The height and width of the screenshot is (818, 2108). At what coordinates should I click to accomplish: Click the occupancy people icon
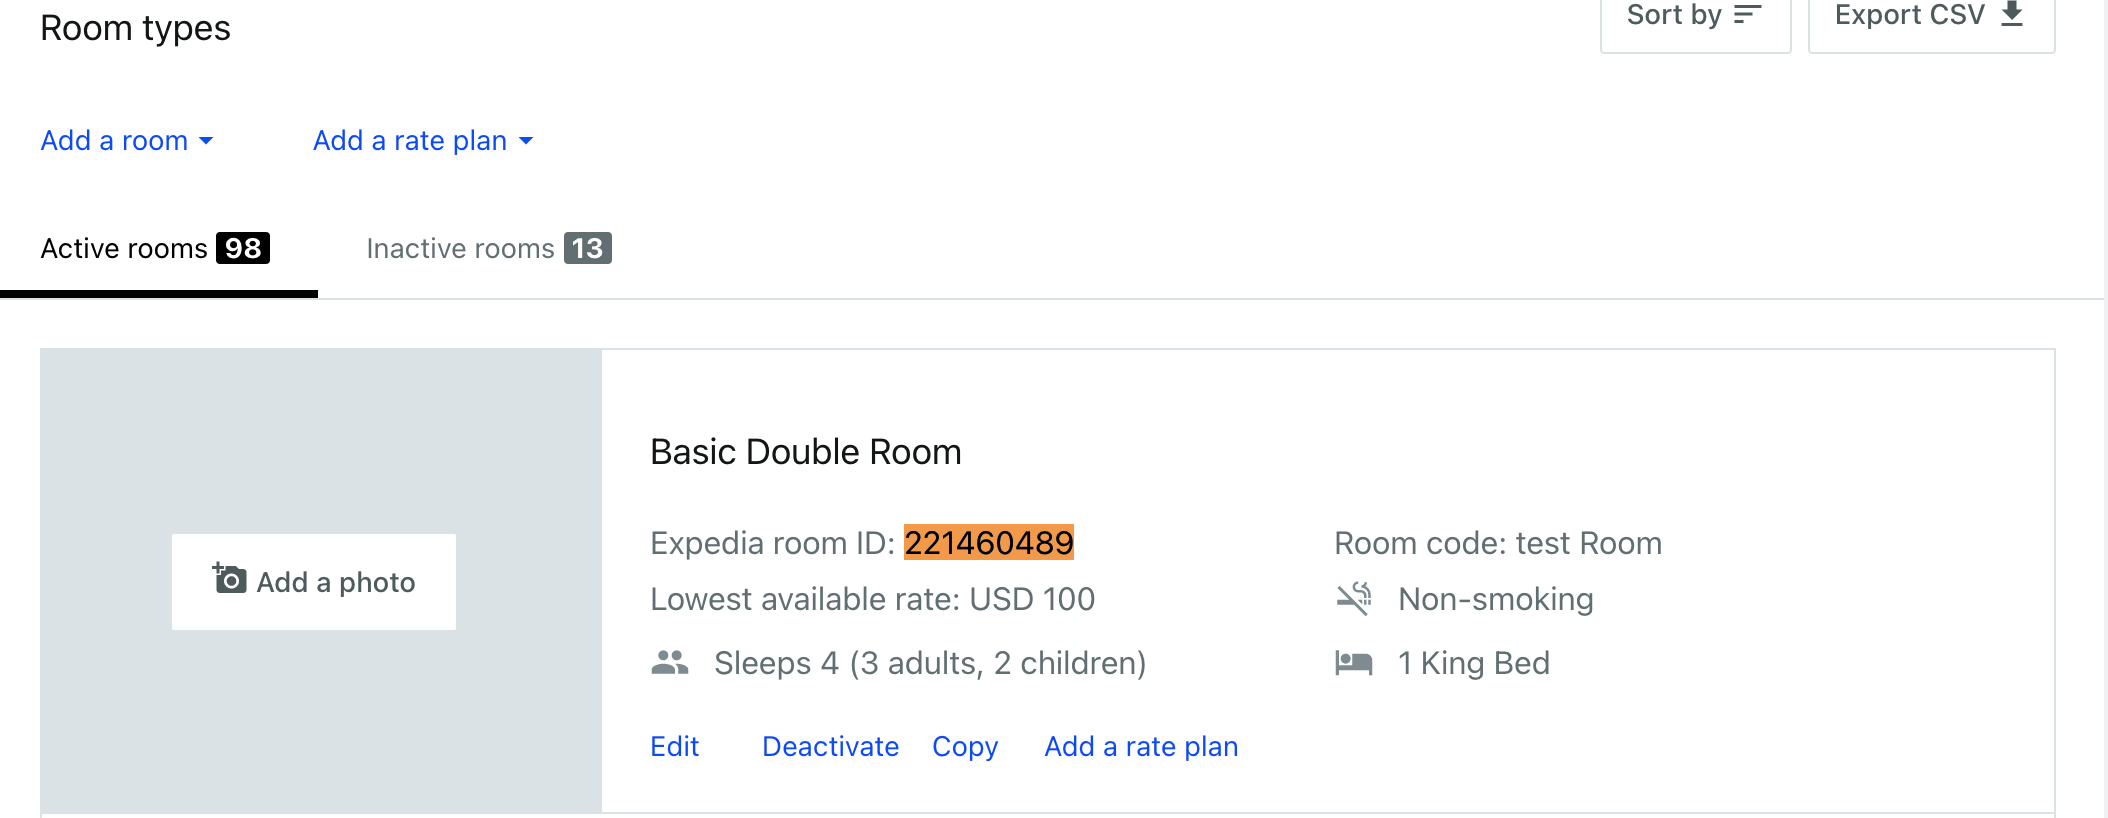pos(670,663)
